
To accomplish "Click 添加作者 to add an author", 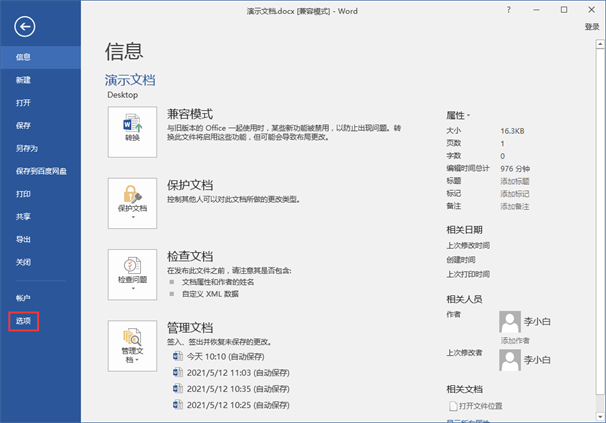I will [515, 340].
